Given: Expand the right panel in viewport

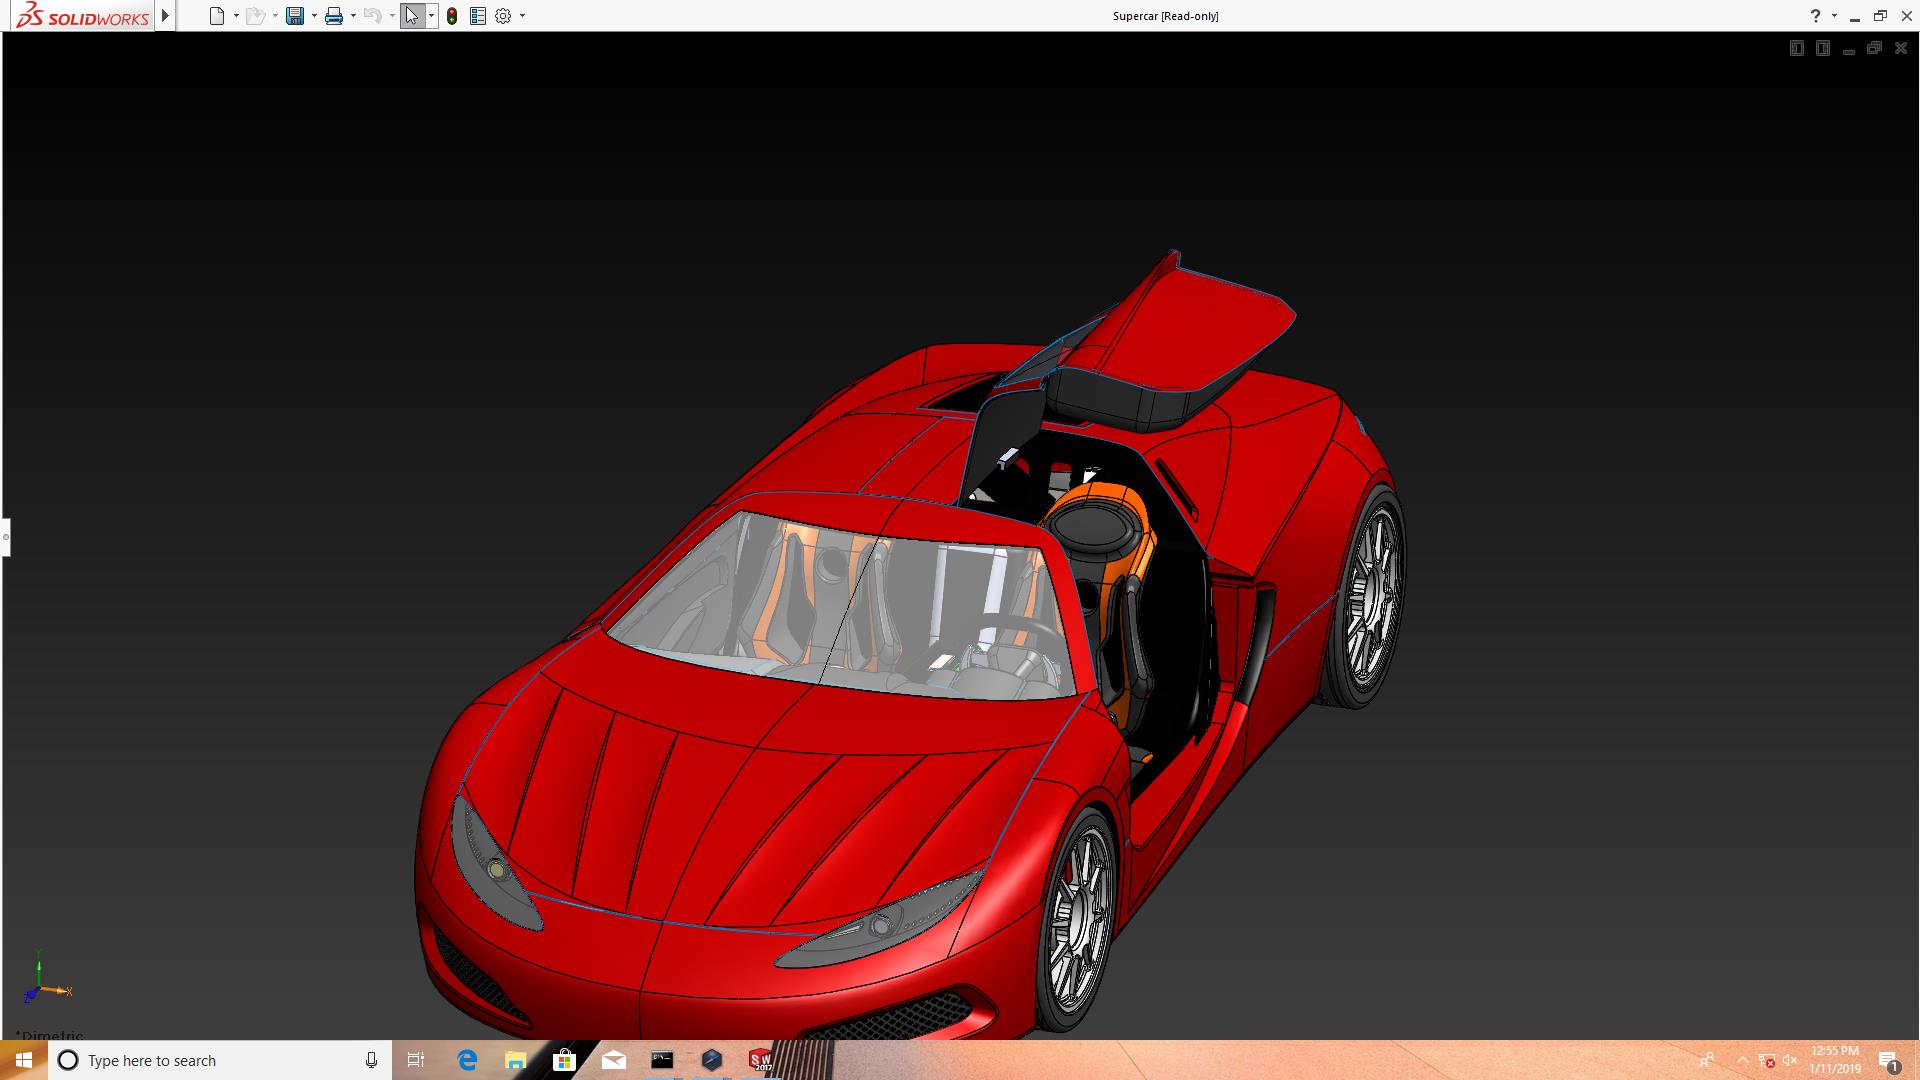Looking at the screenshot, I should [1822, 48].
